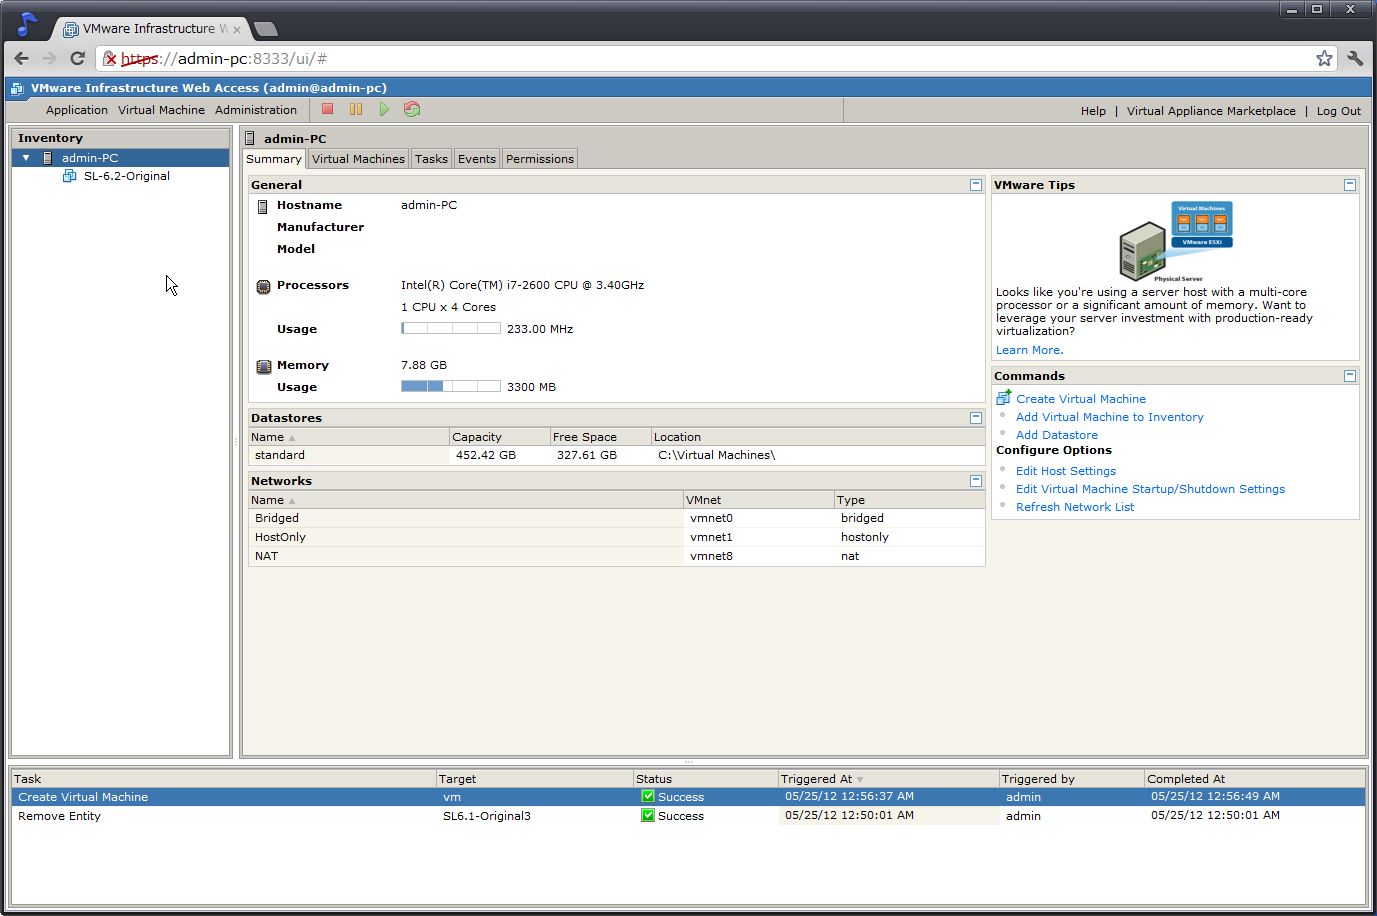Select the Summary tab
This screenshot has height=916, width=1377.
click(x=274, y=159)
